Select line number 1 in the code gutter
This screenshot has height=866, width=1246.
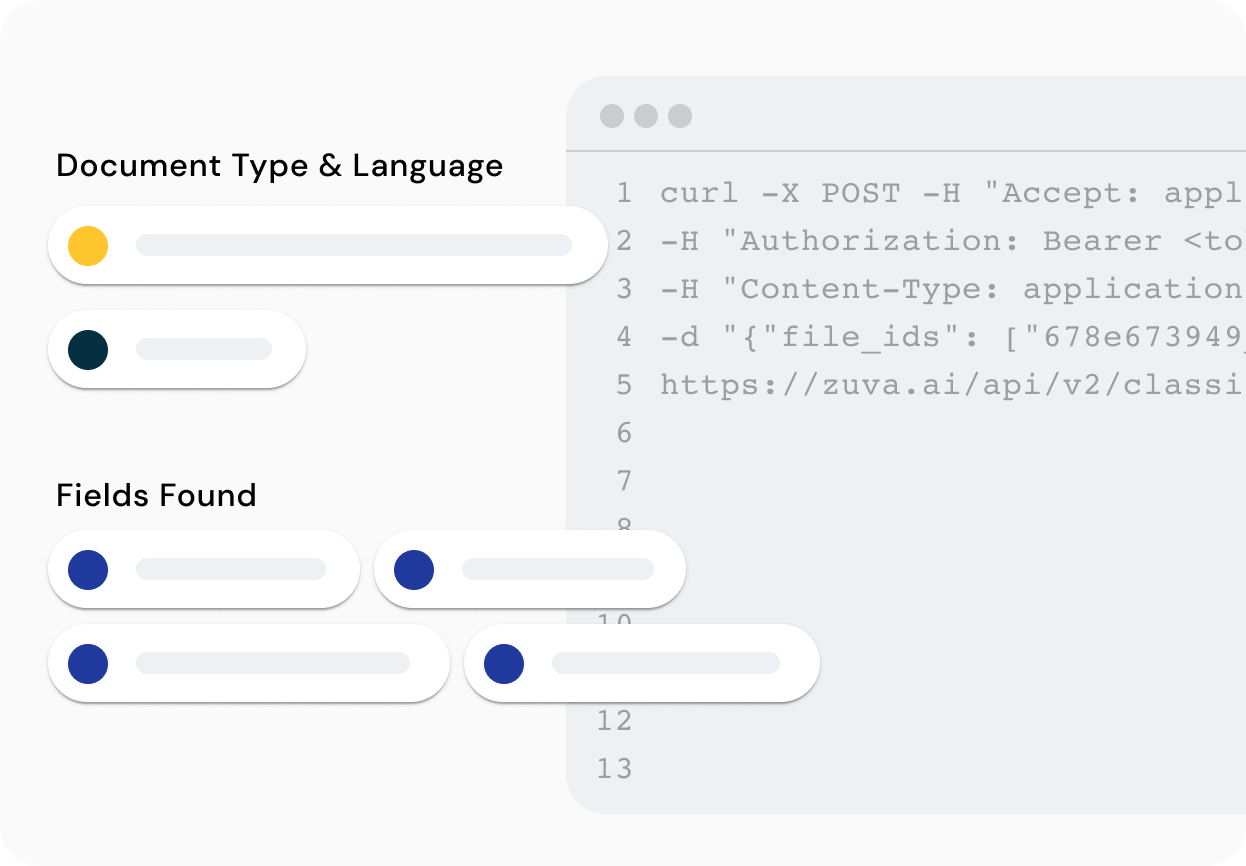coord(624,193)
